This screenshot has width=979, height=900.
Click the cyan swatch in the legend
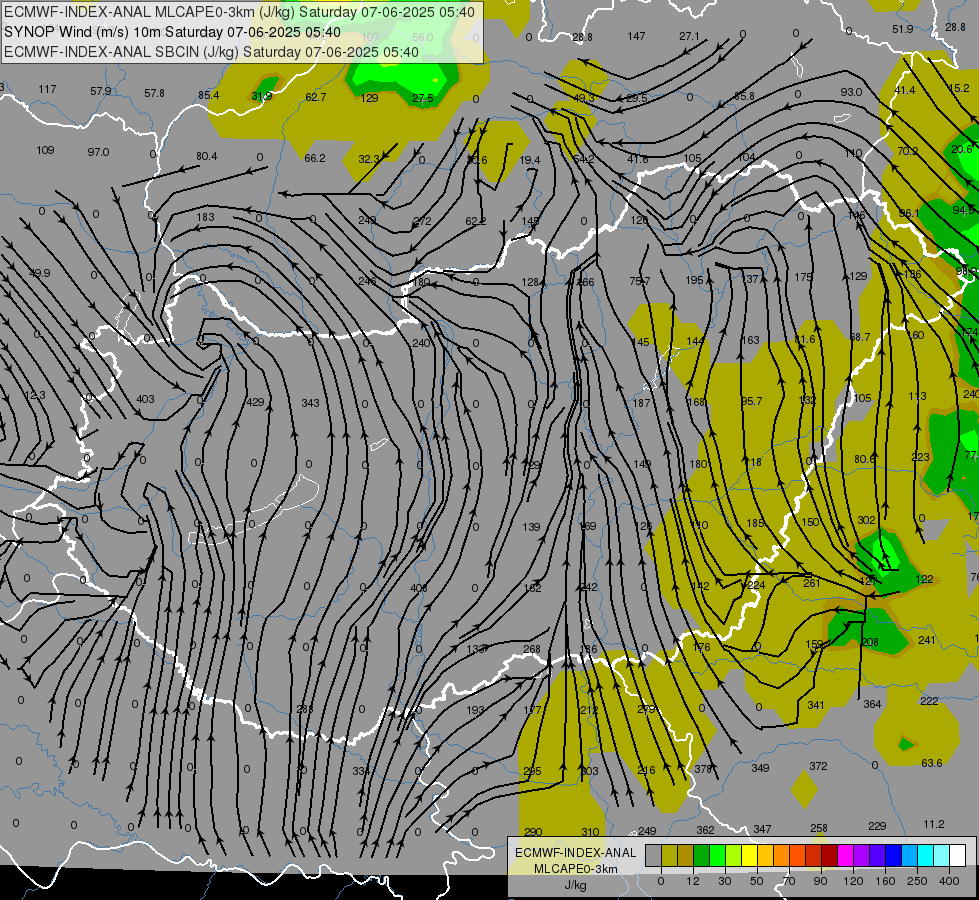925,855
